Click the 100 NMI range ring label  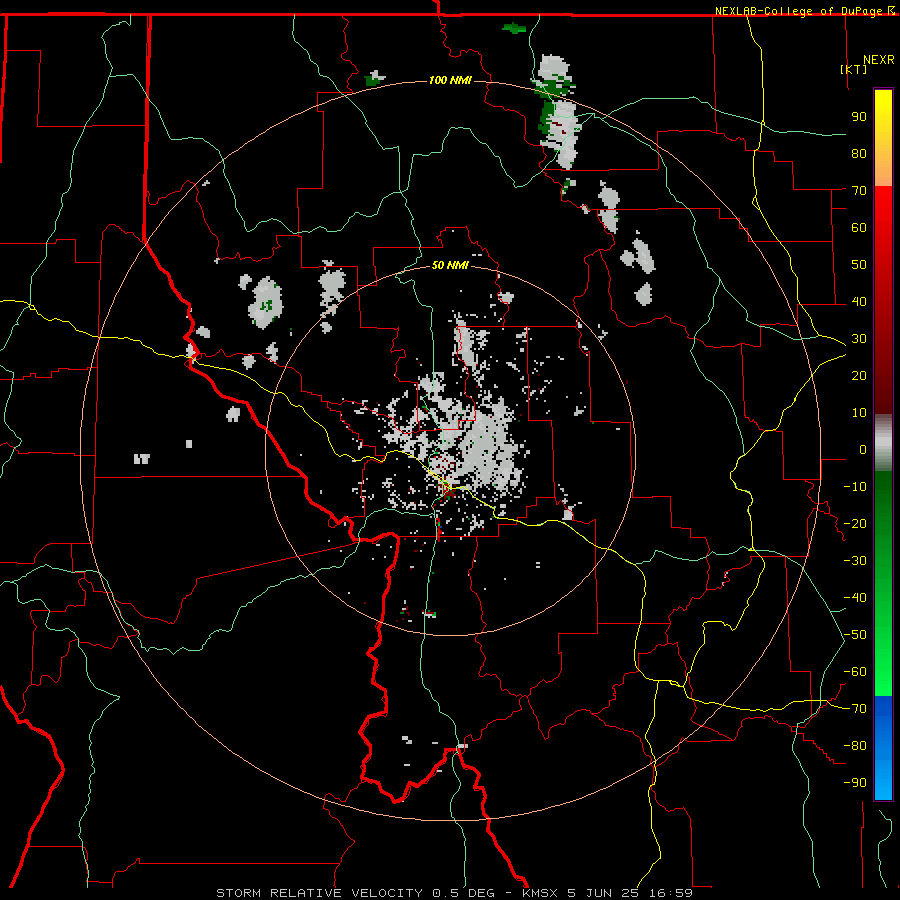[450, 80]
